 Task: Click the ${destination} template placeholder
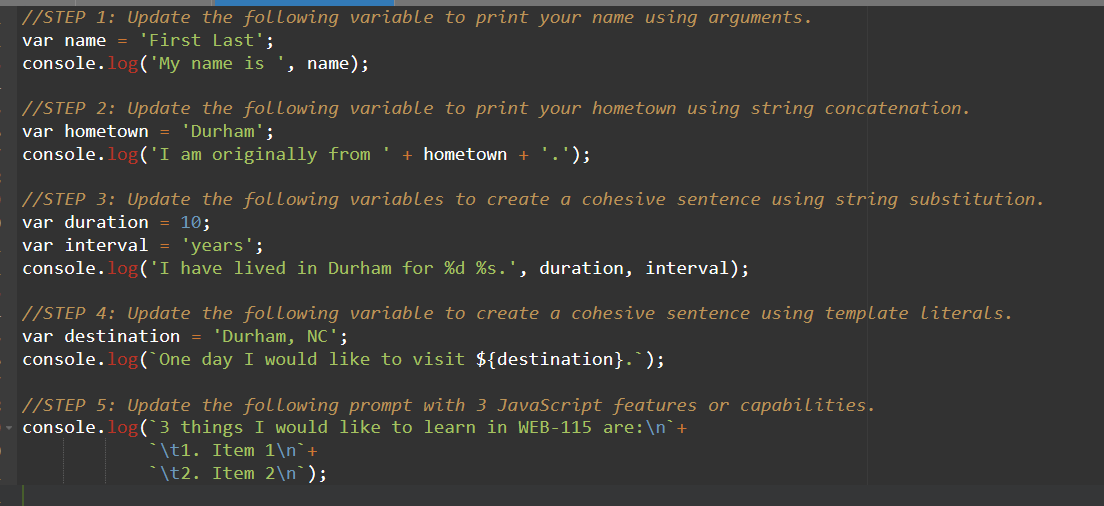[x=549, y=360]
